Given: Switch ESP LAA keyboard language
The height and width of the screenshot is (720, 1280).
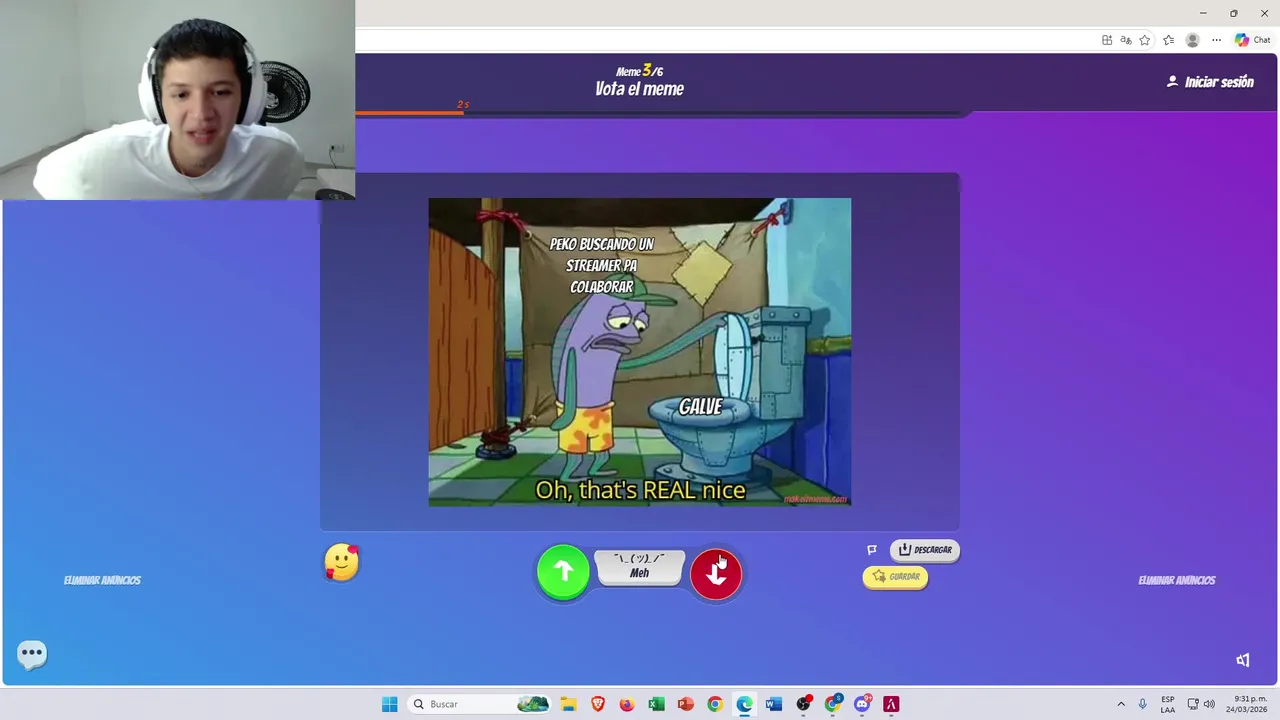Looking at the screenshot, I should coord(1168,704).
